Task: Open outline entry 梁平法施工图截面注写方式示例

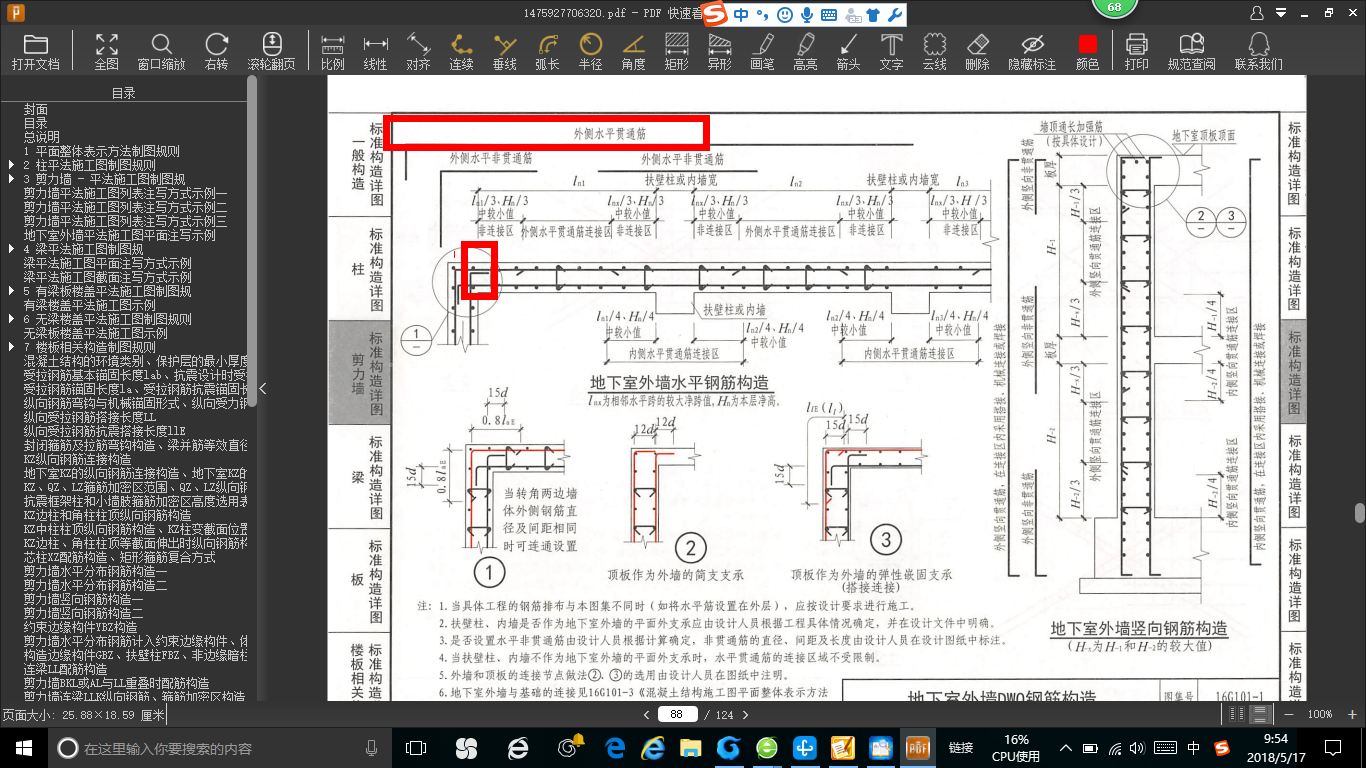Action: [x=108, y=277]
